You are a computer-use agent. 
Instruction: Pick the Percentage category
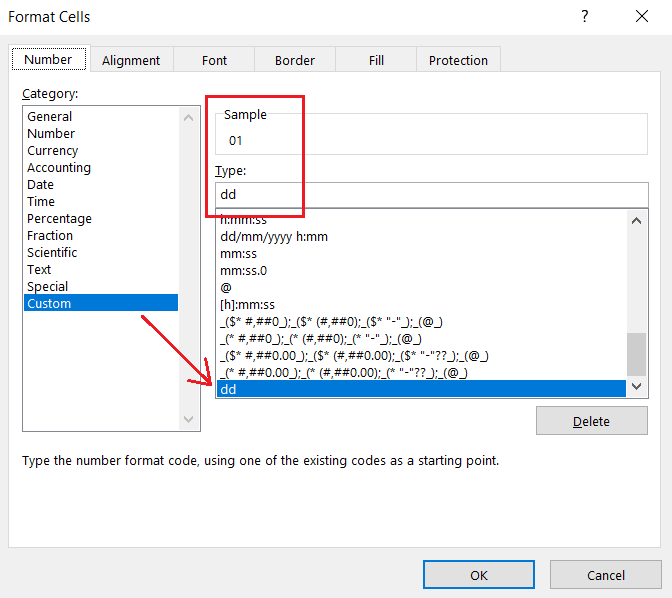coord(59,219)
